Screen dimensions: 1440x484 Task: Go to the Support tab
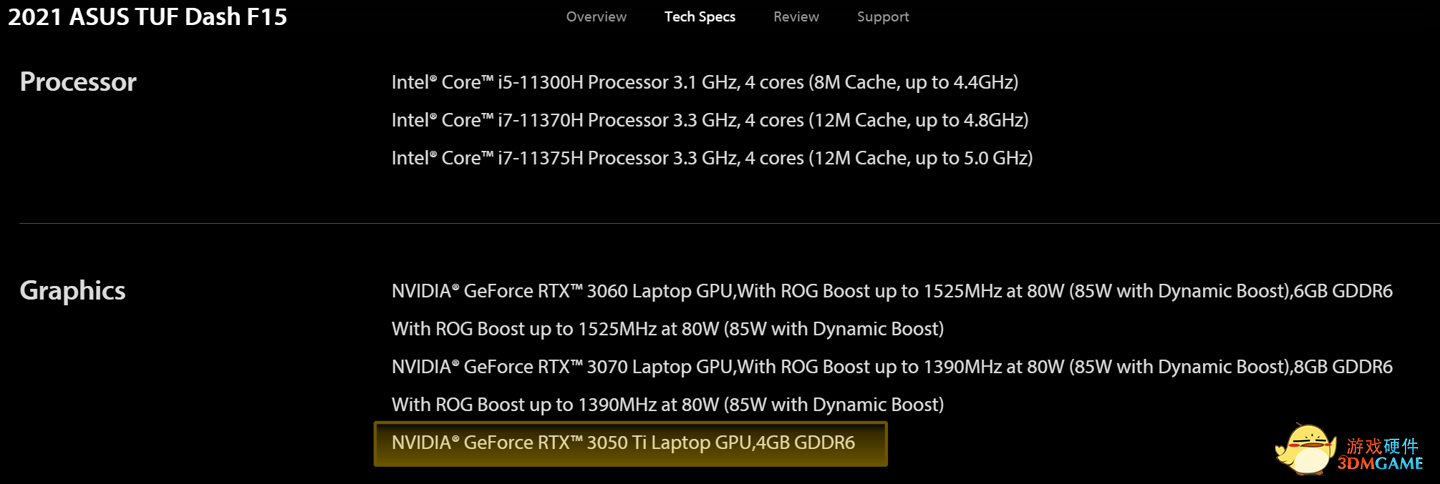click(x=883, y=17)
